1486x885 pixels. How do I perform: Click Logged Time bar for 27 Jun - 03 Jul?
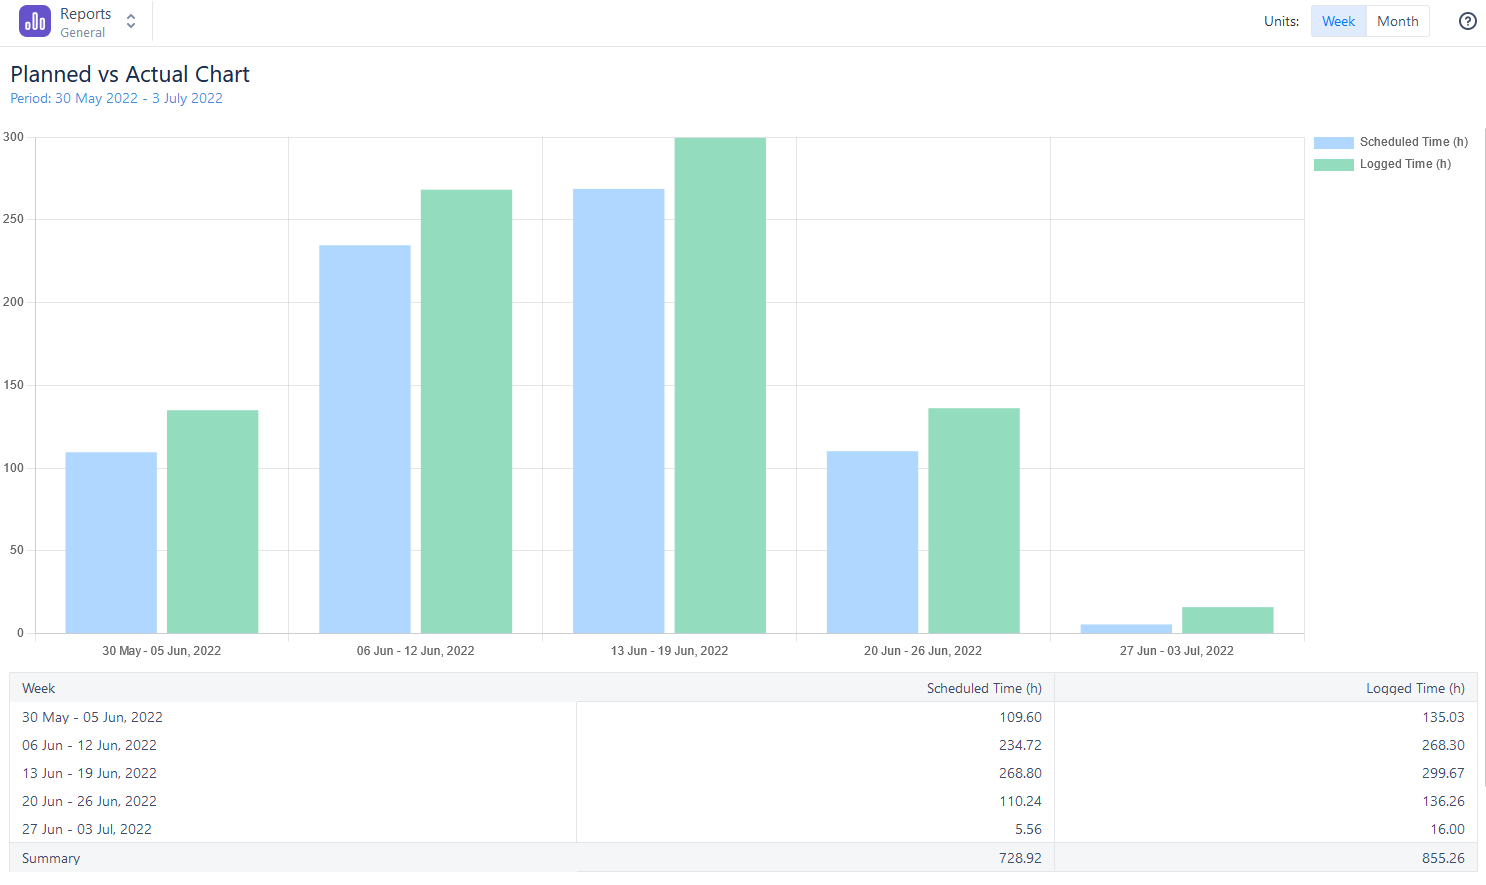tap(1228, 620)
